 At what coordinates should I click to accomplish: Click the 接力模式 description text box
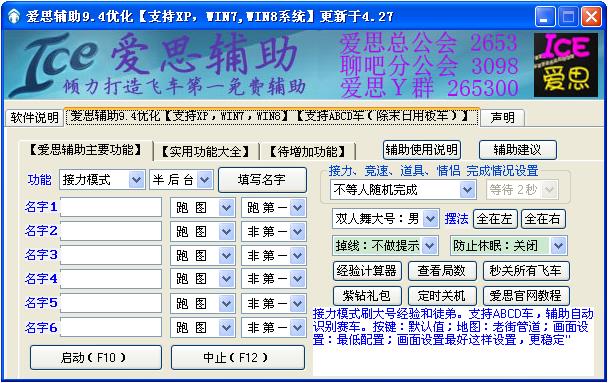pyautogui.click(x=453, y=341)
